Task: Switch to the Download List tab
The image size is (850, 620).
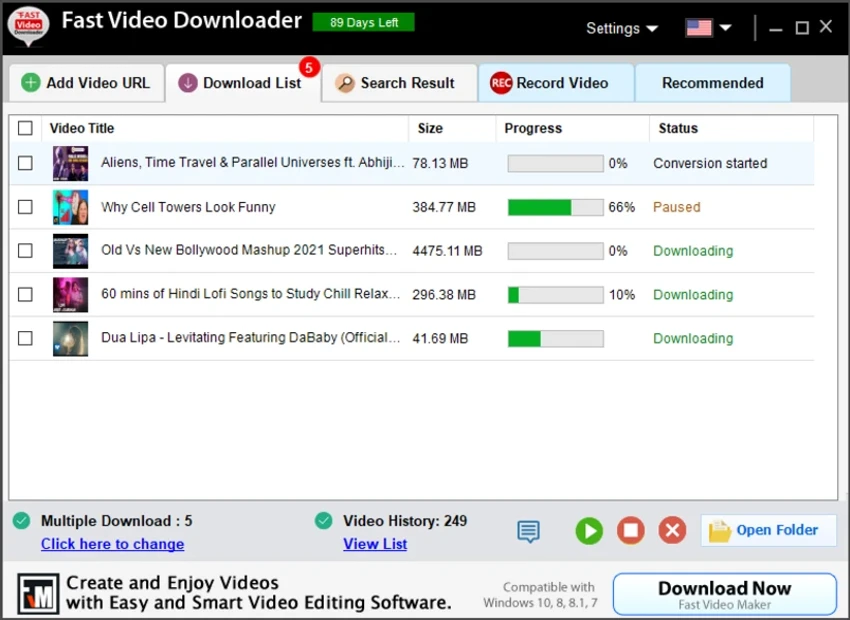Action: (x=243, y=83)
